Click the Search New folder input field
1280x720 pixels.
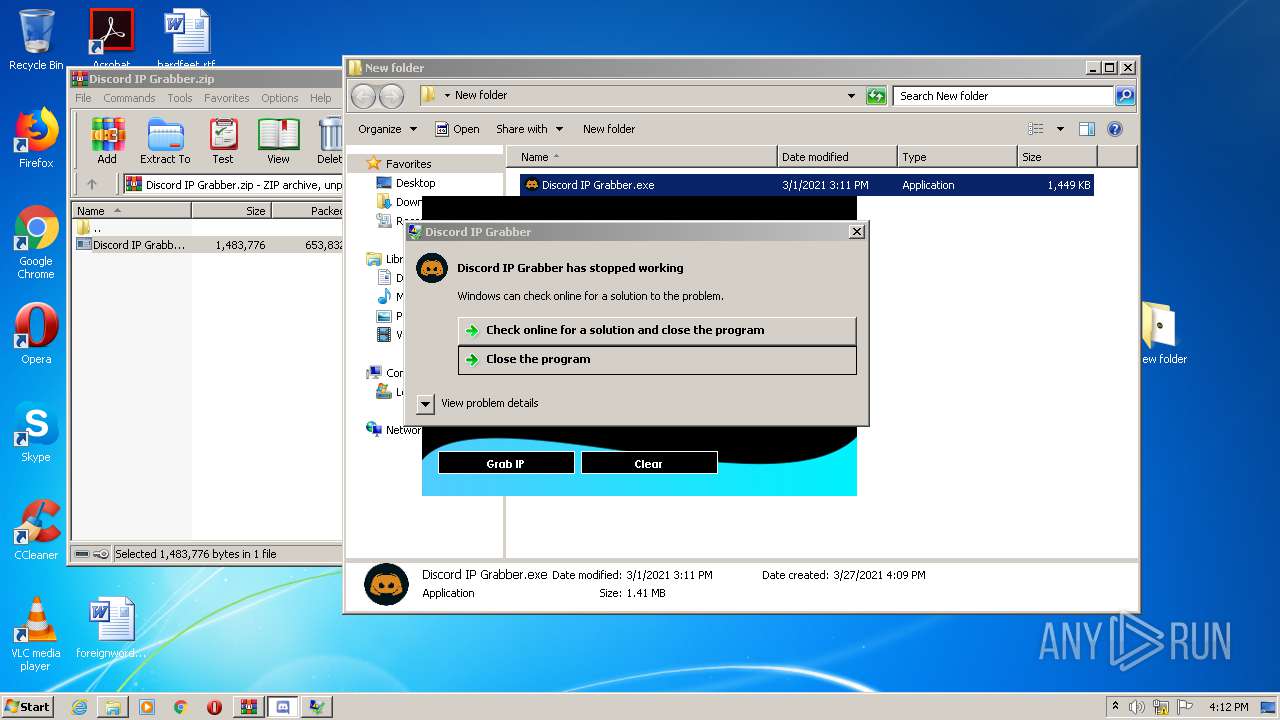(1003, 96)
